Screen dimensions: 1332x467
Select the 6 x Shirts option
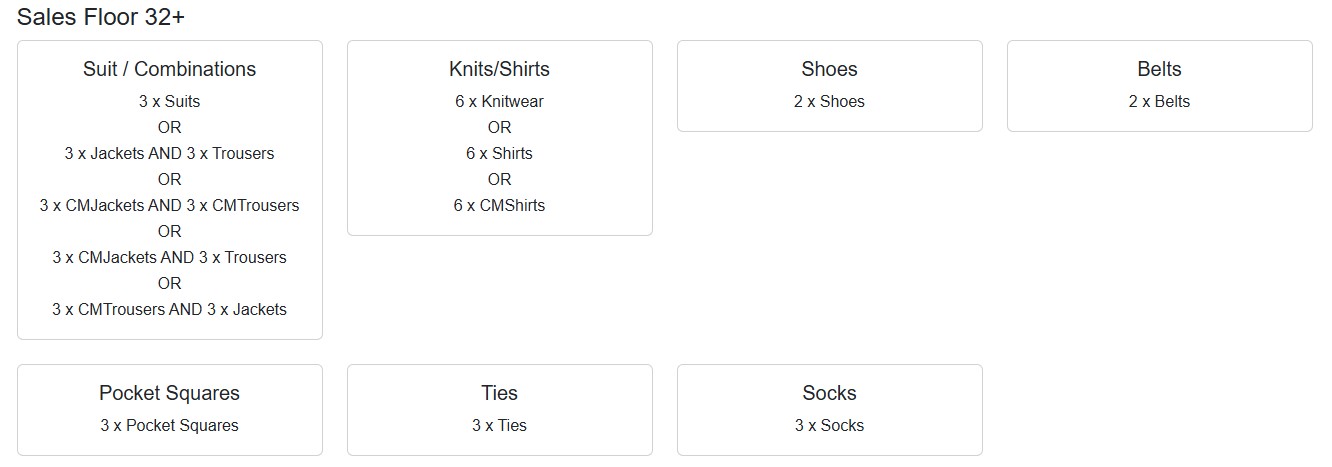click(499, 153)
